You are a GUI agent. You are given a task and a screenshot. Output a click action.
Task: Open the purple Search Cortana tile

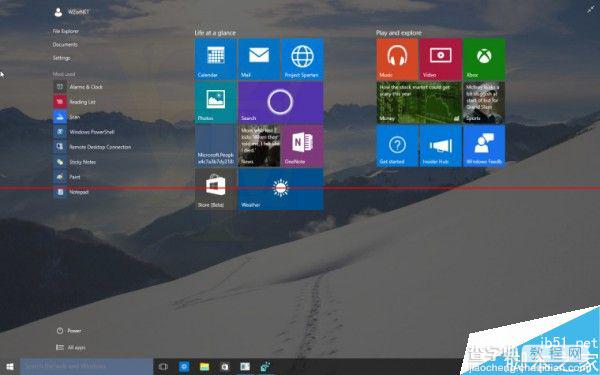tap(280, 102)
